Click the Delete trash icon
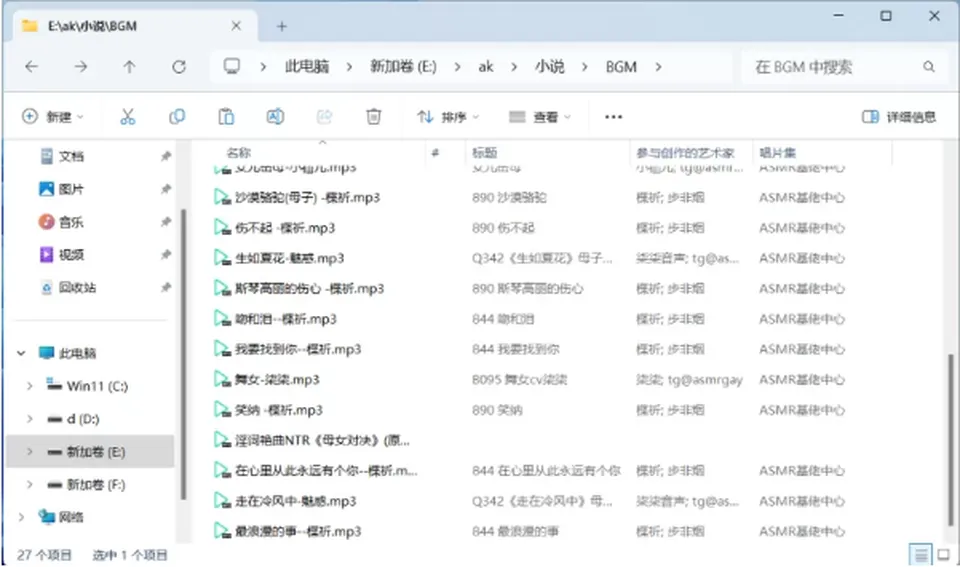This screenshot has height=567, width=960. pos(373,116)
